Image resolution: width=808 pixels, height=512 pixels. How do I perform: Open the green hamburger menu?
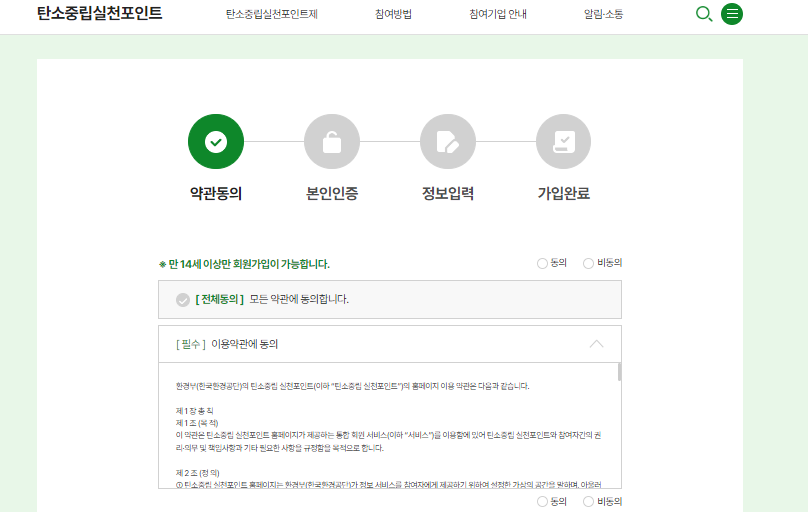point(732,14)
